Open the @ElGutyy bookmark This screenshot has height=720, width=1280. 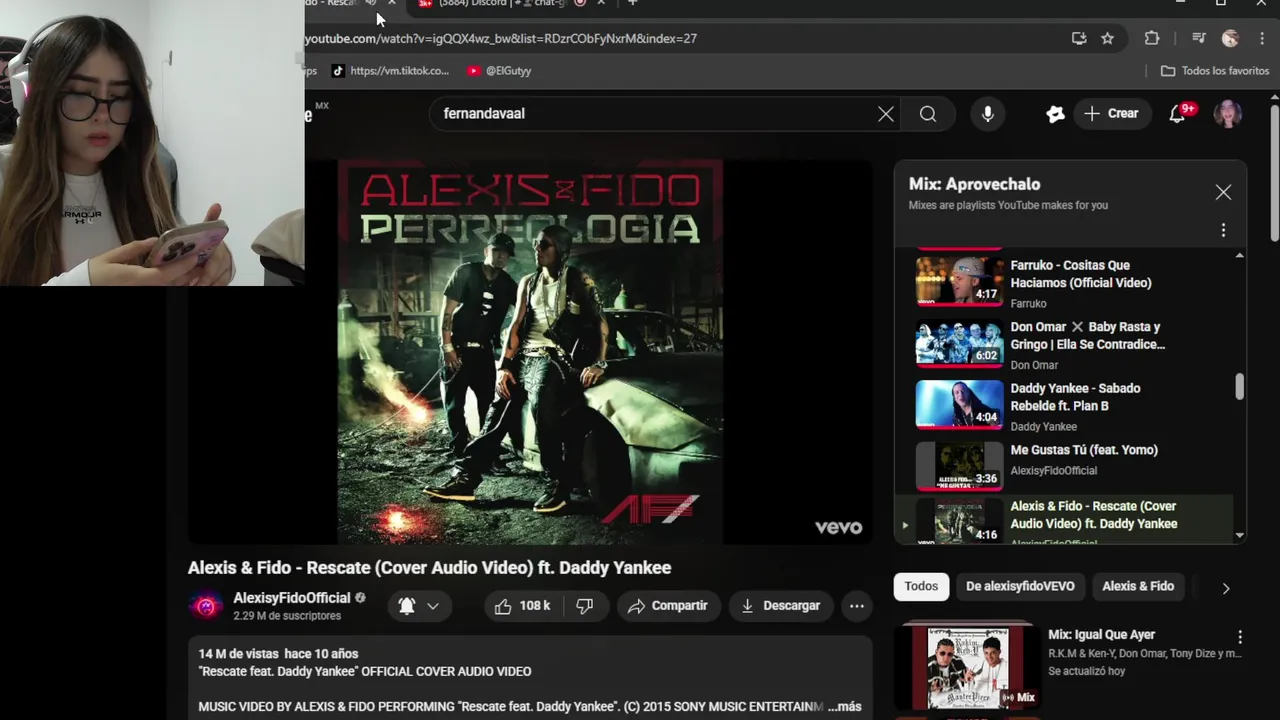pos(499,71)
